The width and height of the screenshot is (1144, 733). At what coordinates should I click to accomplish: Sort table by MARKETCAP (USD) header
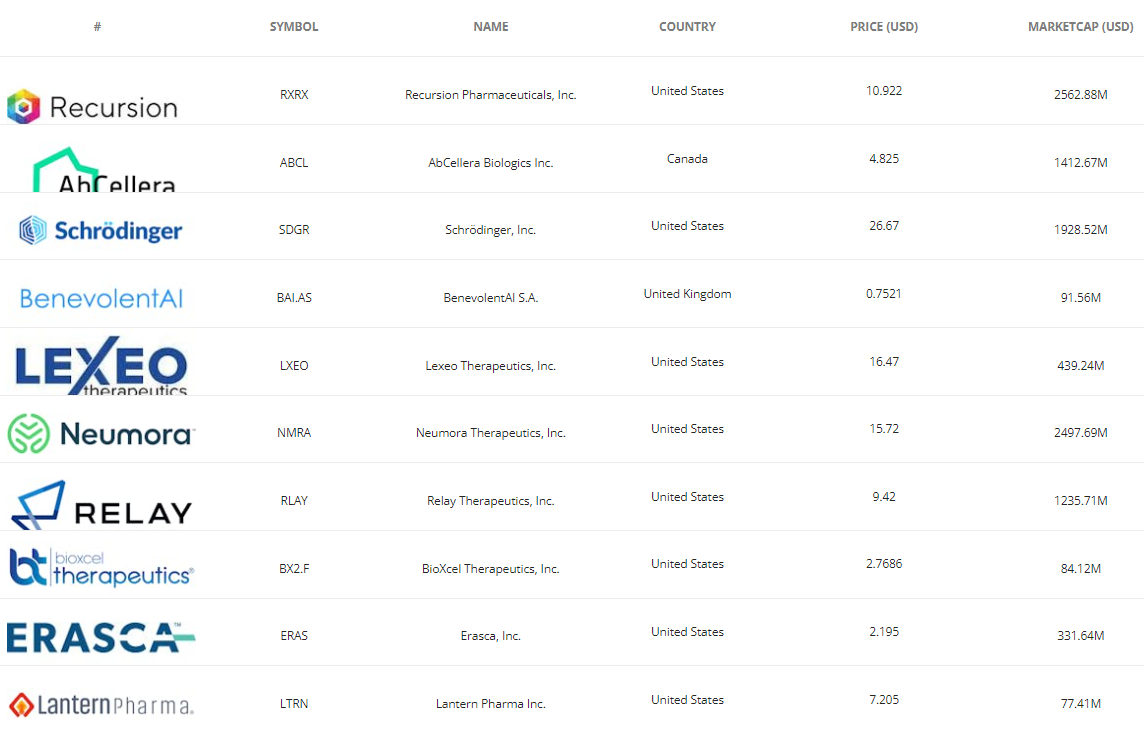1080,27
